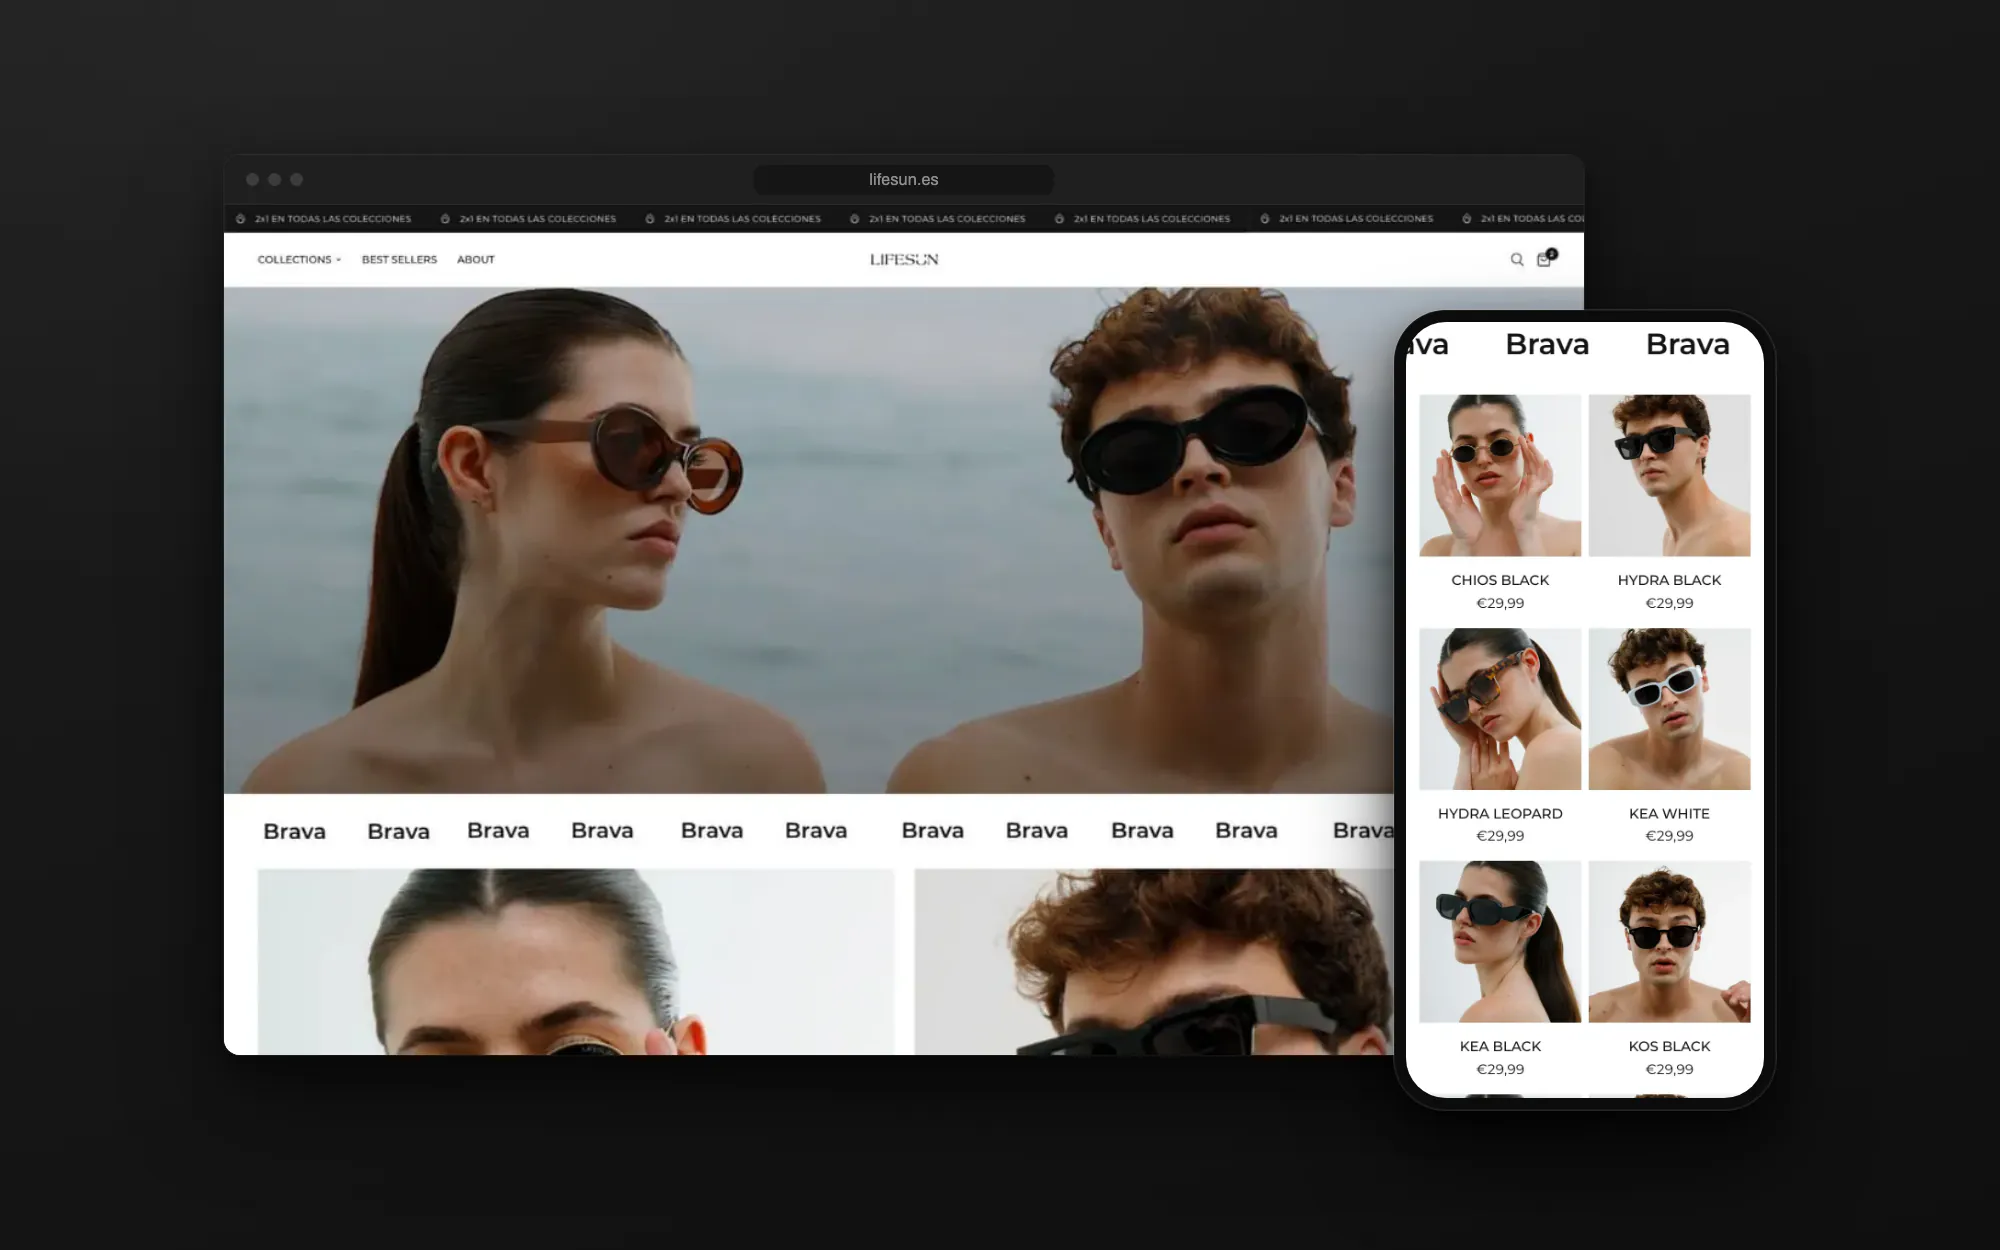Click the first Brava marquee label

pyautogui.click(x=294, y=832)
